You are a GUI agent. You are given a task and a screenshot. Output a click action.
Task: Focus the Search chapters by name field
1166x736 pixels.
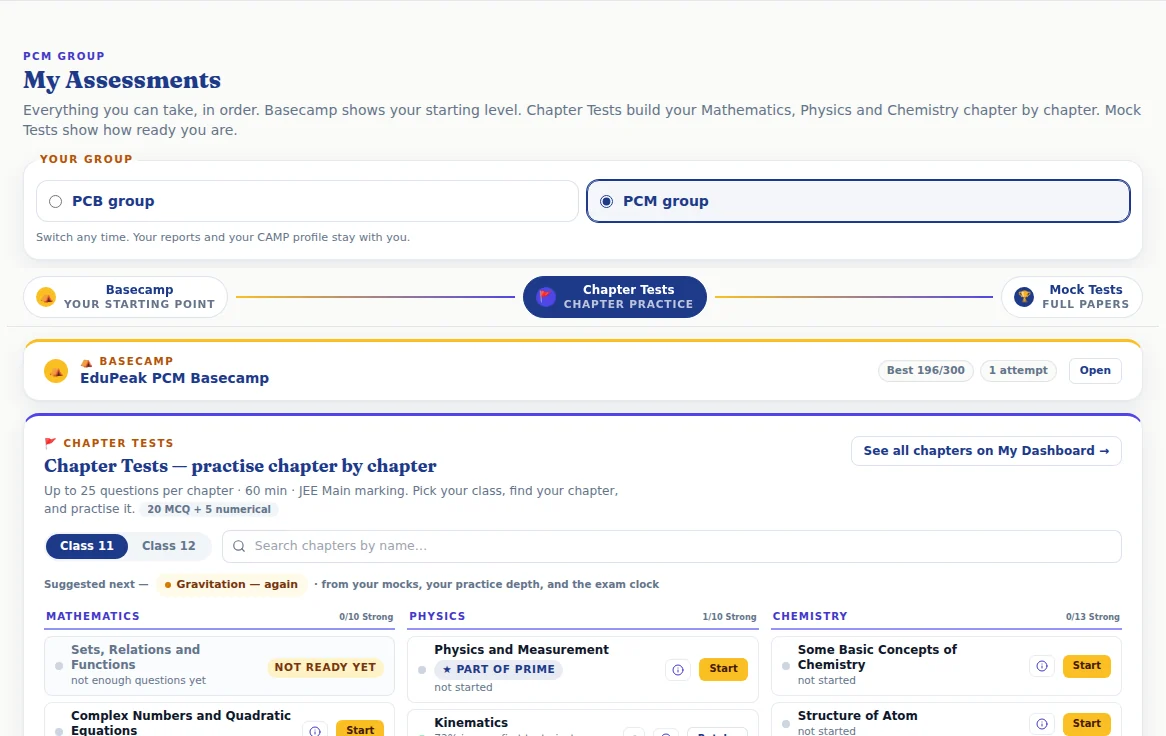pyautogui.click(x=671, y=546)
